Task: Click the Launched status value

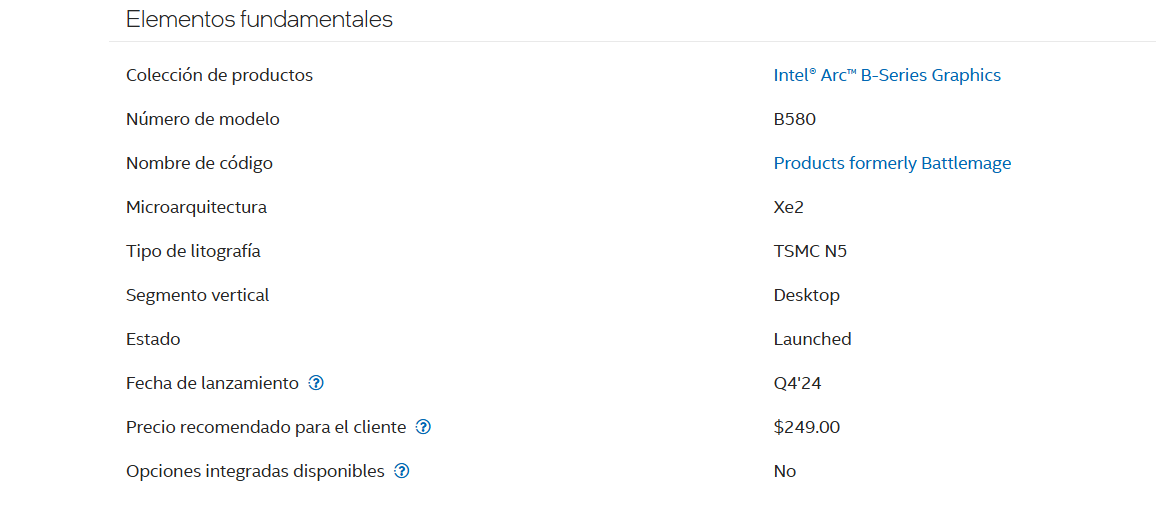Action: click(812, 339)
